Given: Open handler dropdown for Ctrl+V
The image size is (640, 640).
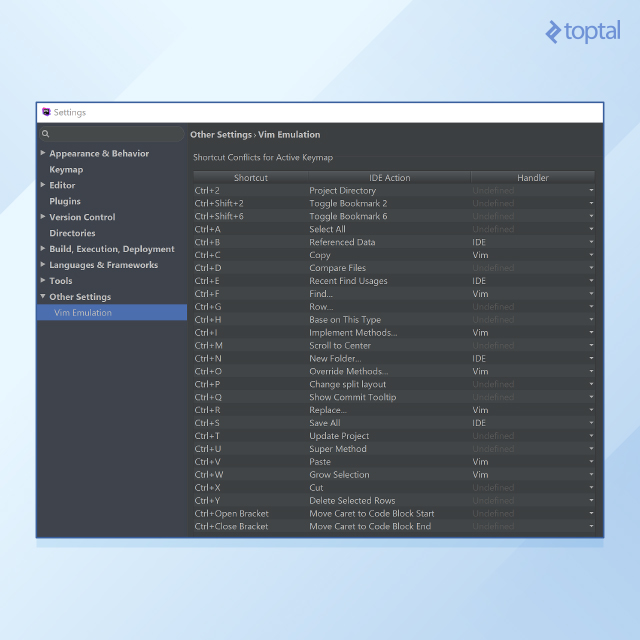Looking at the screenshot, I should pyautogui.click(x=591, y=462).
